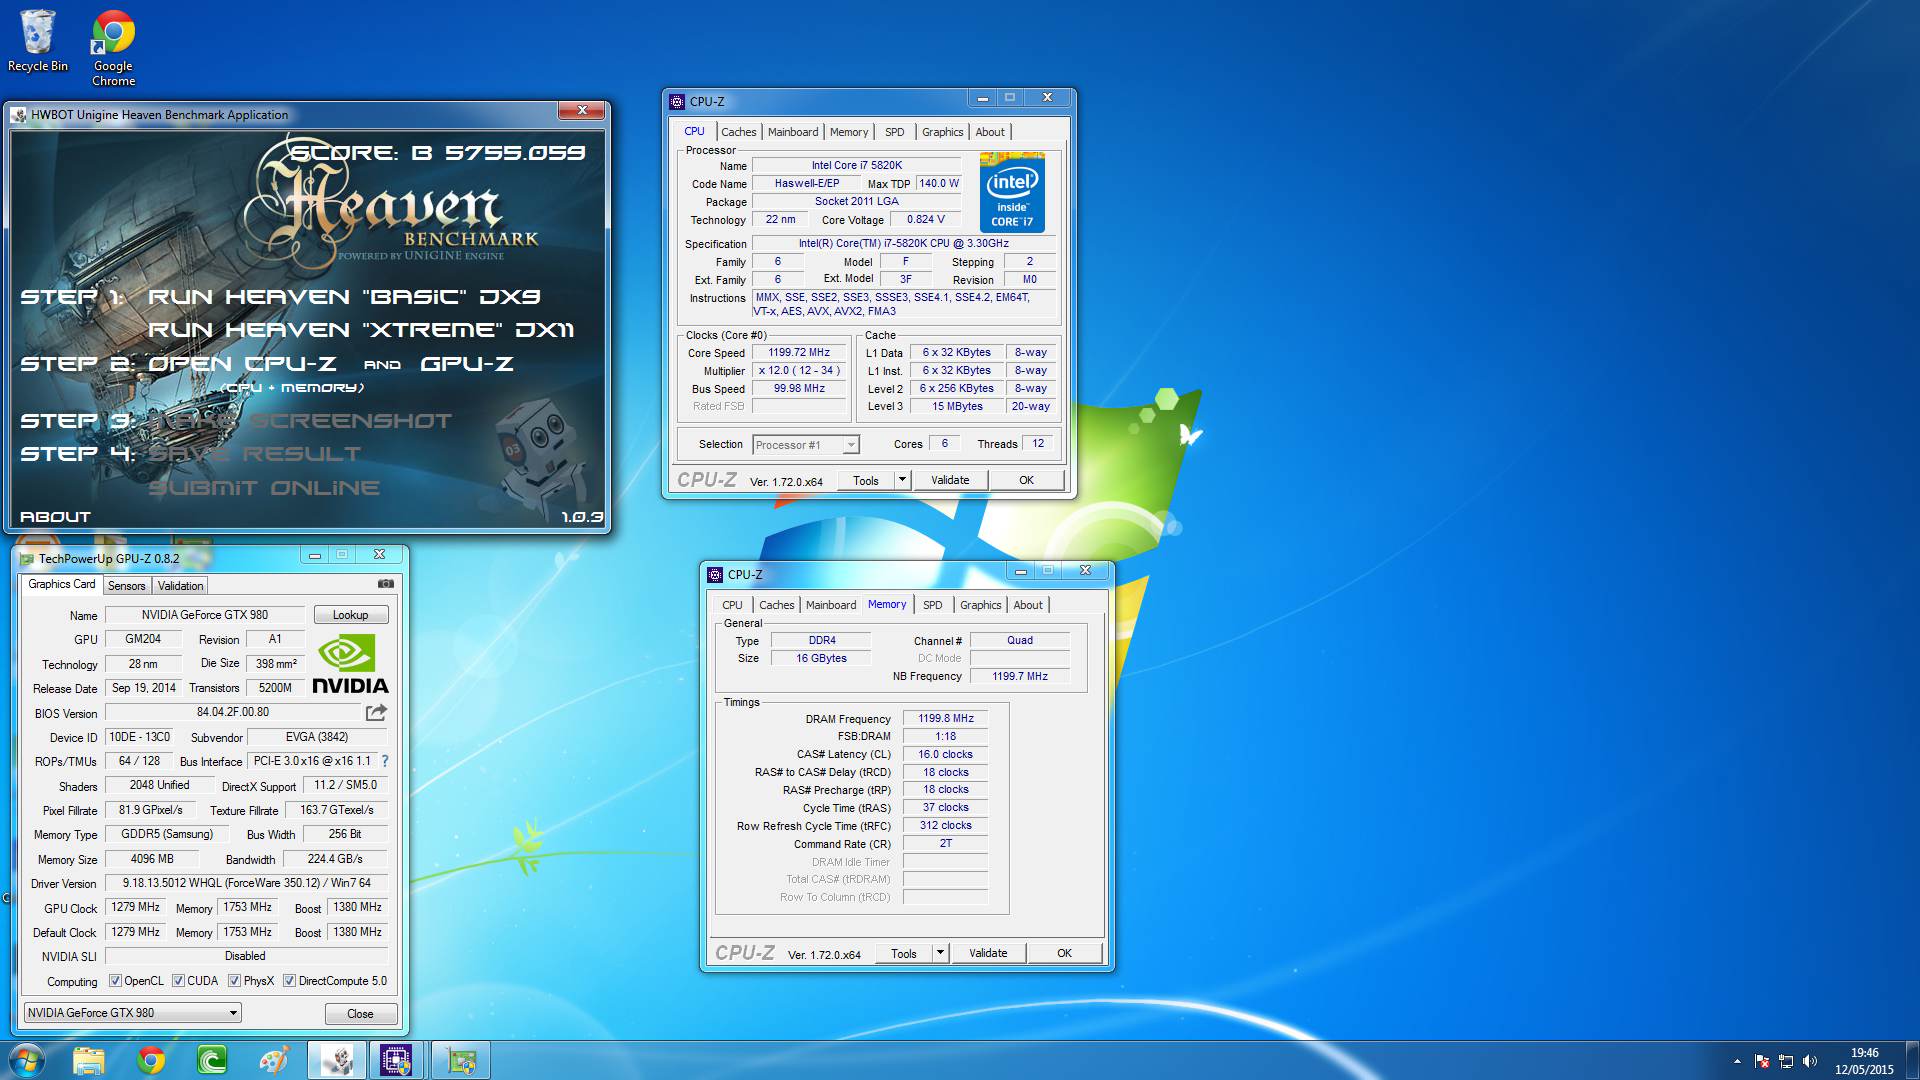Open Tools dropdown arrow in CPU-Z Memory window
1920x1080 pixels.
click(x=940, y=953)
